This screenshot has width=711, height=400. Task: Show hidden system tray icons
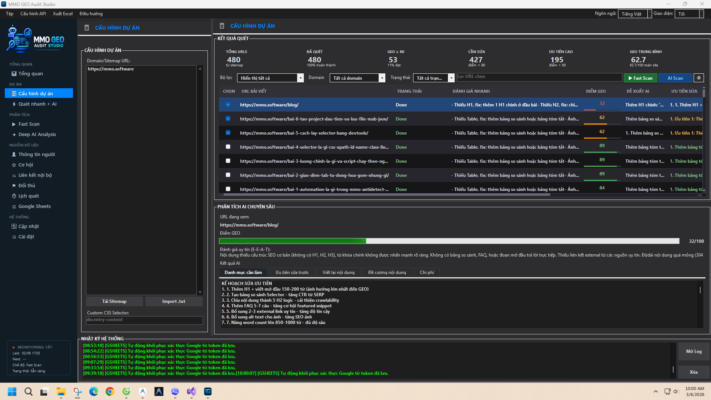click(656, 391)
